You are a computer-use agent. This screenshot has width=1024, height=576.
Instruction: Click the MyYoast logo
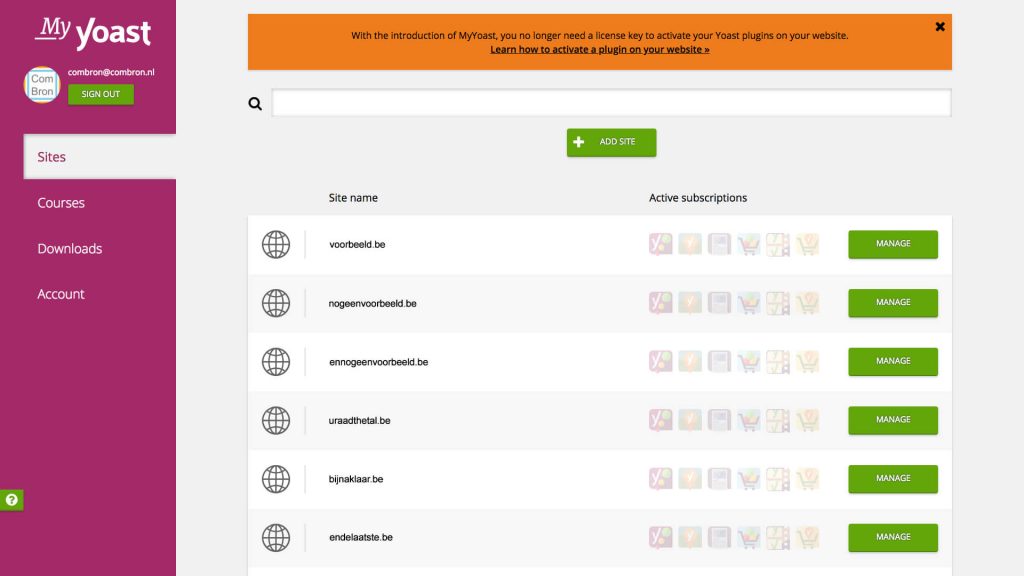(93, 33)
